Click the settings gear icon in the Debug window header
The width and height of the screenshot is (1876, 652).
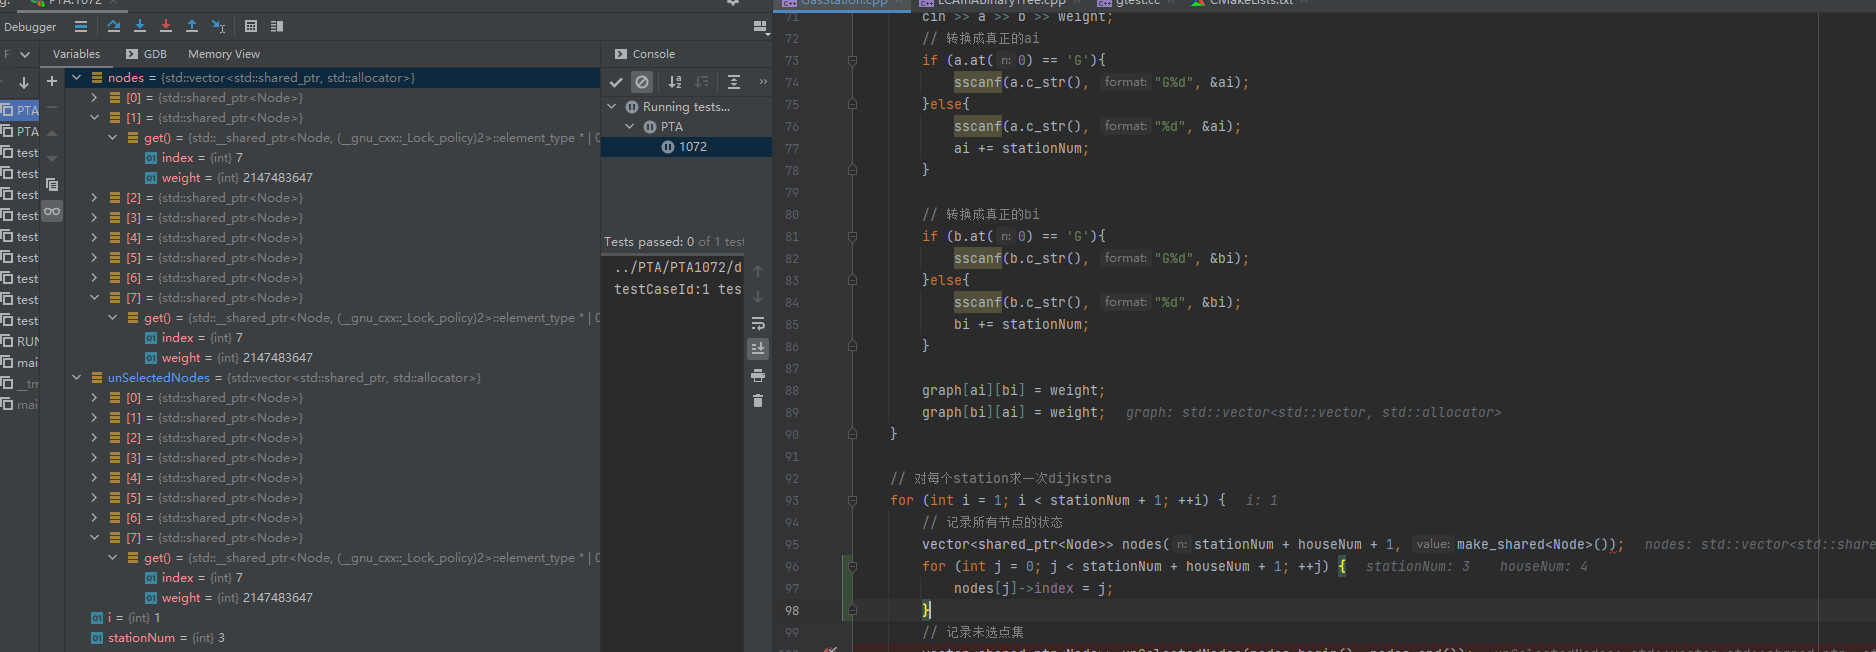(733, 3)
